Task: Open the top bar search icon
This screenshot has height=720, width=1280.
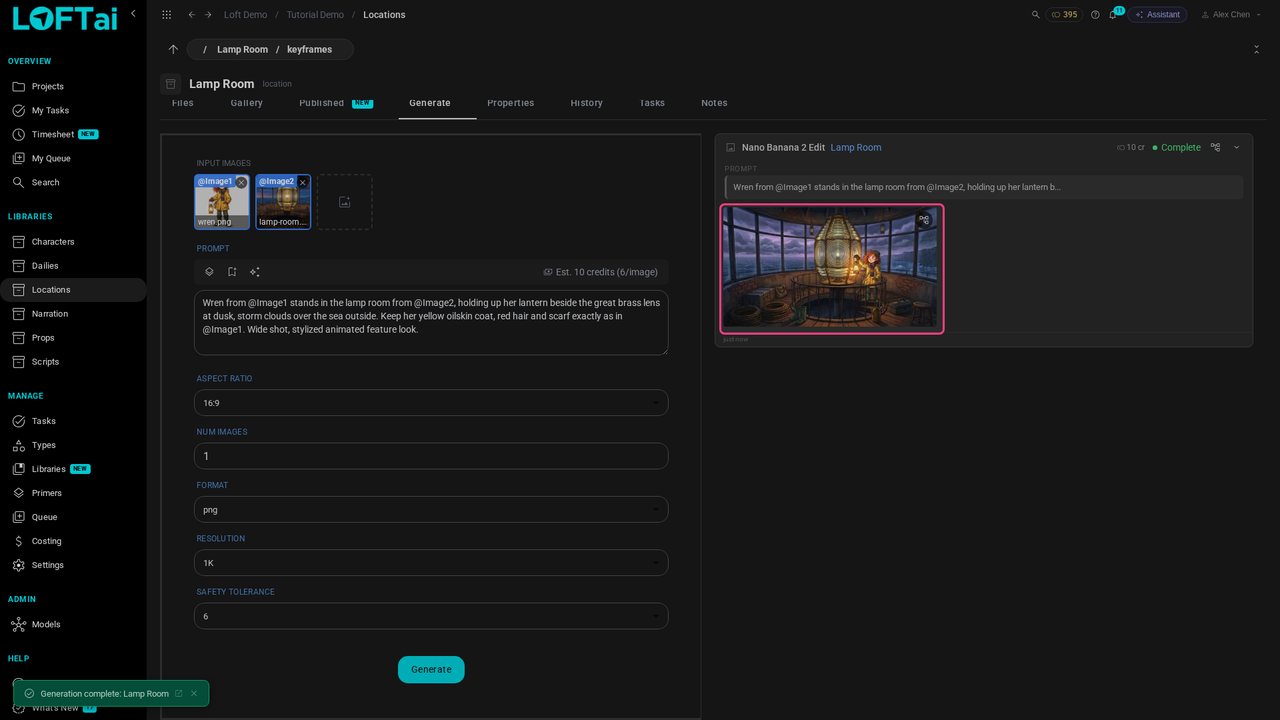Action: pyautogui.click(x=1035, y=15)
